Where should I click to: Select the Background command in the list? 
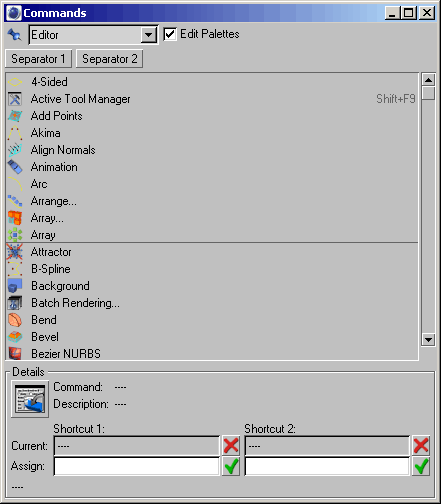click(x=212, y=286)
